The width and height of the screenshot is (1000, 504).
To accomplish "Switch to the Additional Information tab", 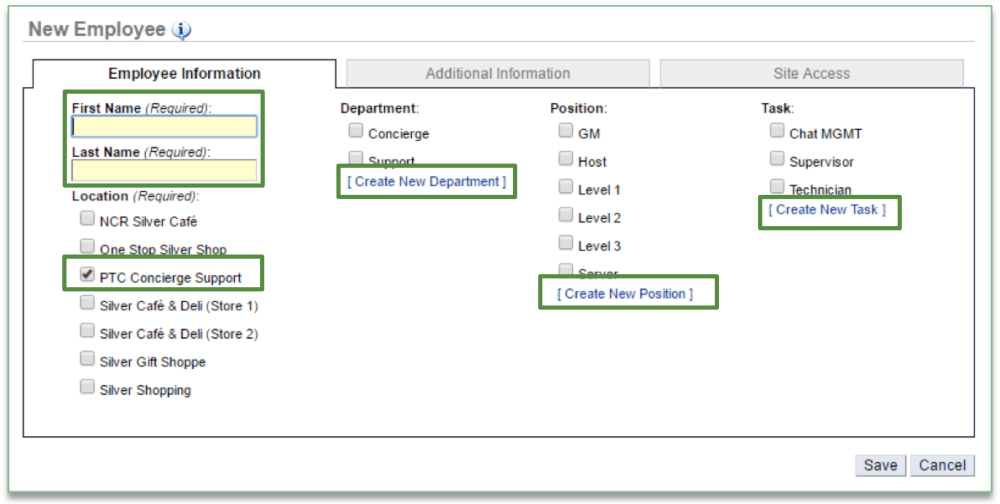I will [x=497, y=73].
